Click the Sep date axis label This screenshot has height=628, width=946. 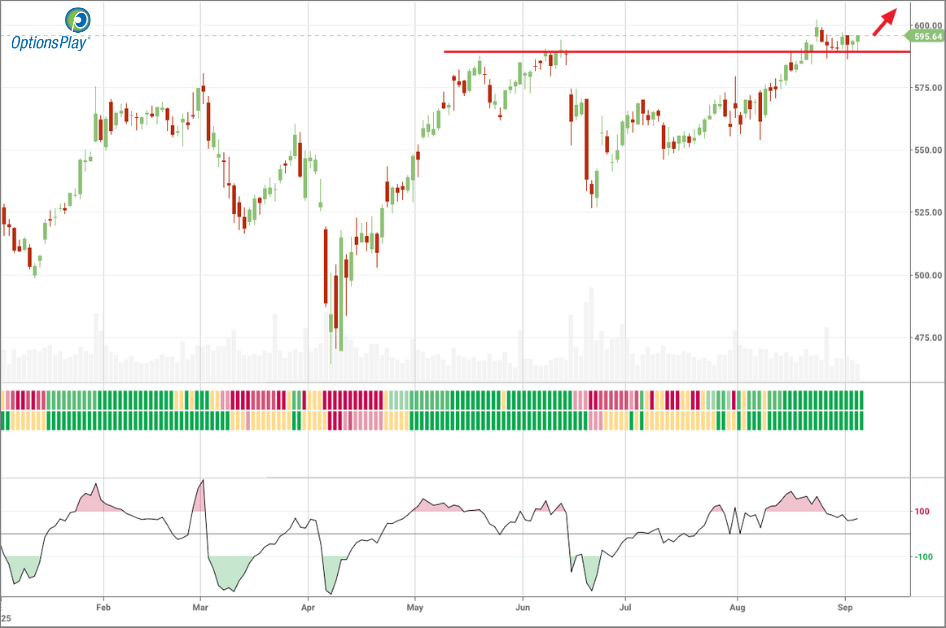[845, 607]
